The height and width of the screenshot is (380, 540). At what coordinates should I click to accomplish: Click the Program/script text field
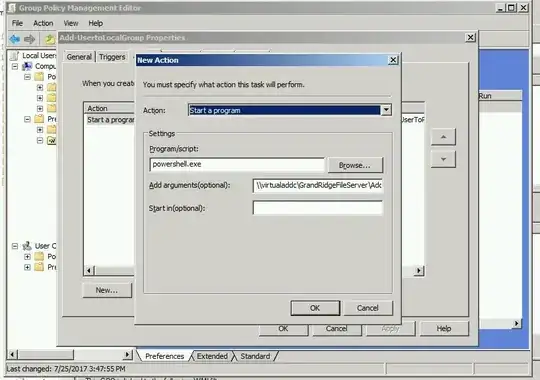237,164
